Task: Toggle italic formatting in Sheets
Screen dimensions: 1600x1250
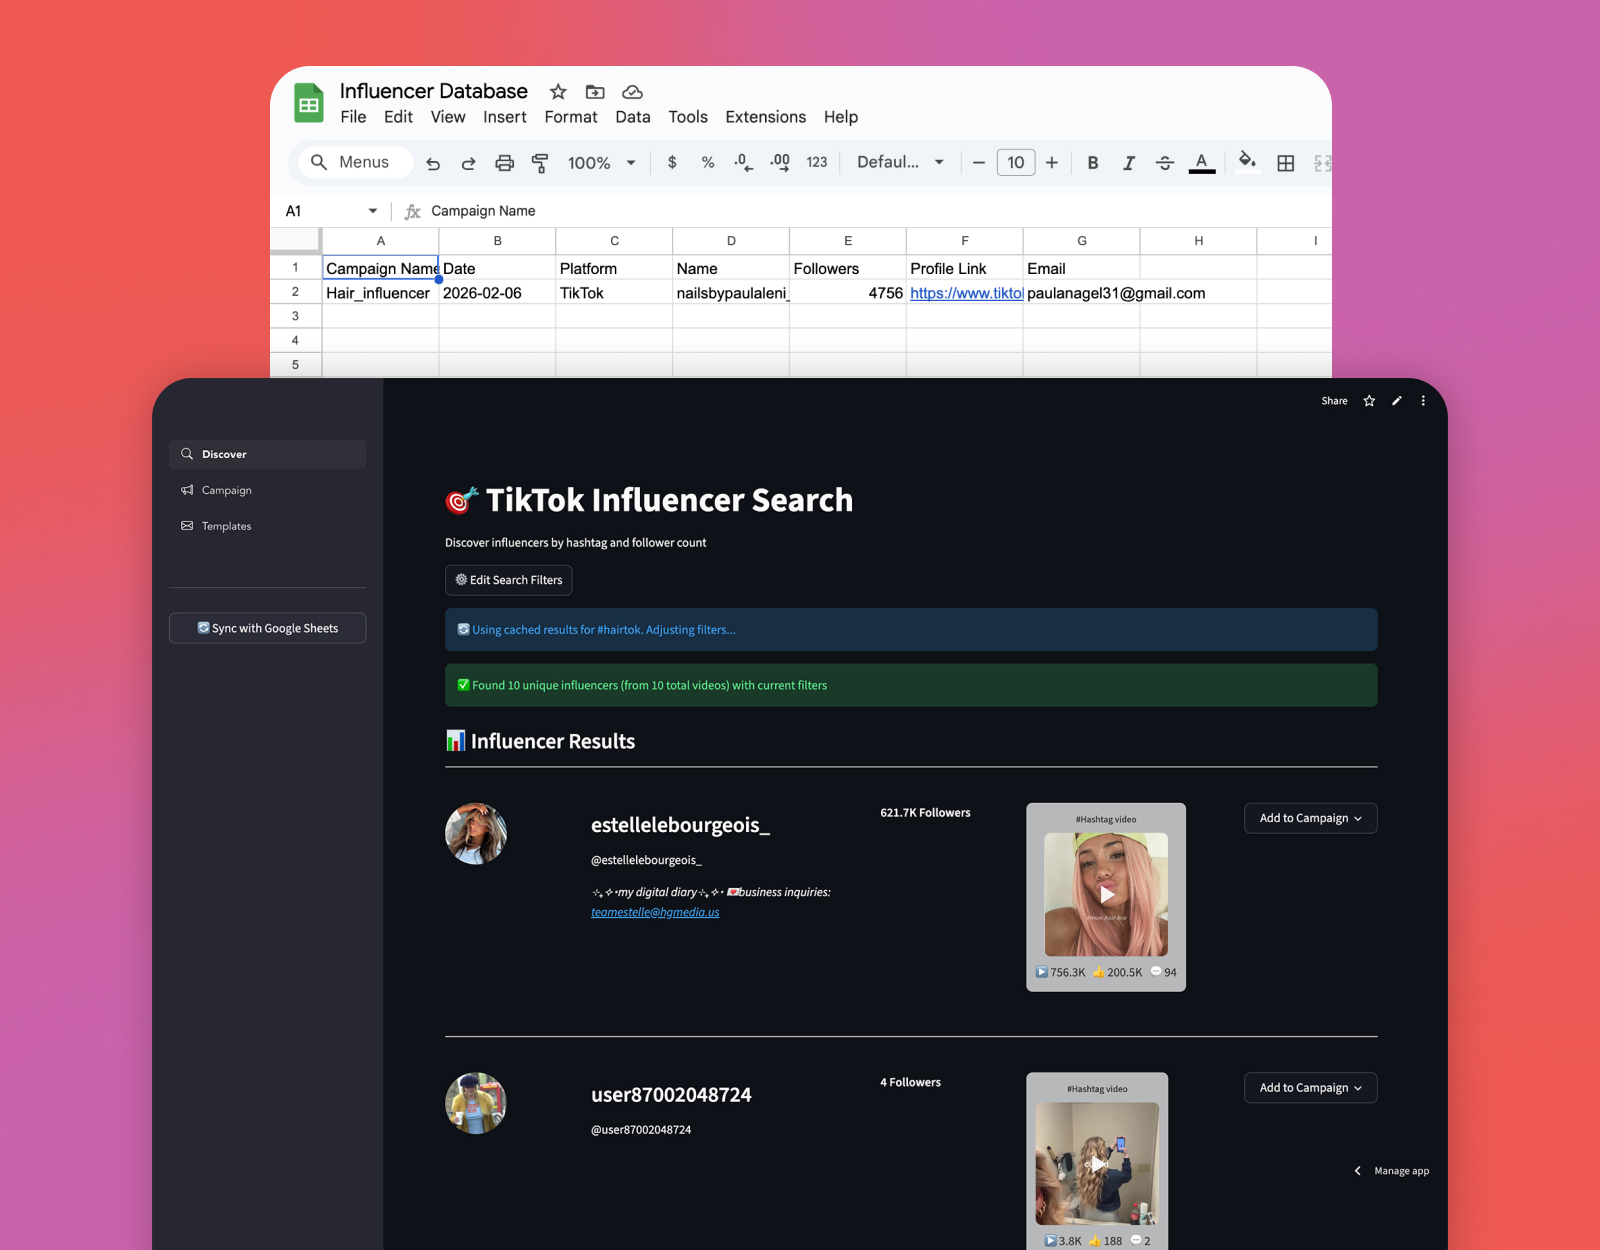Action: point(1129,163)
